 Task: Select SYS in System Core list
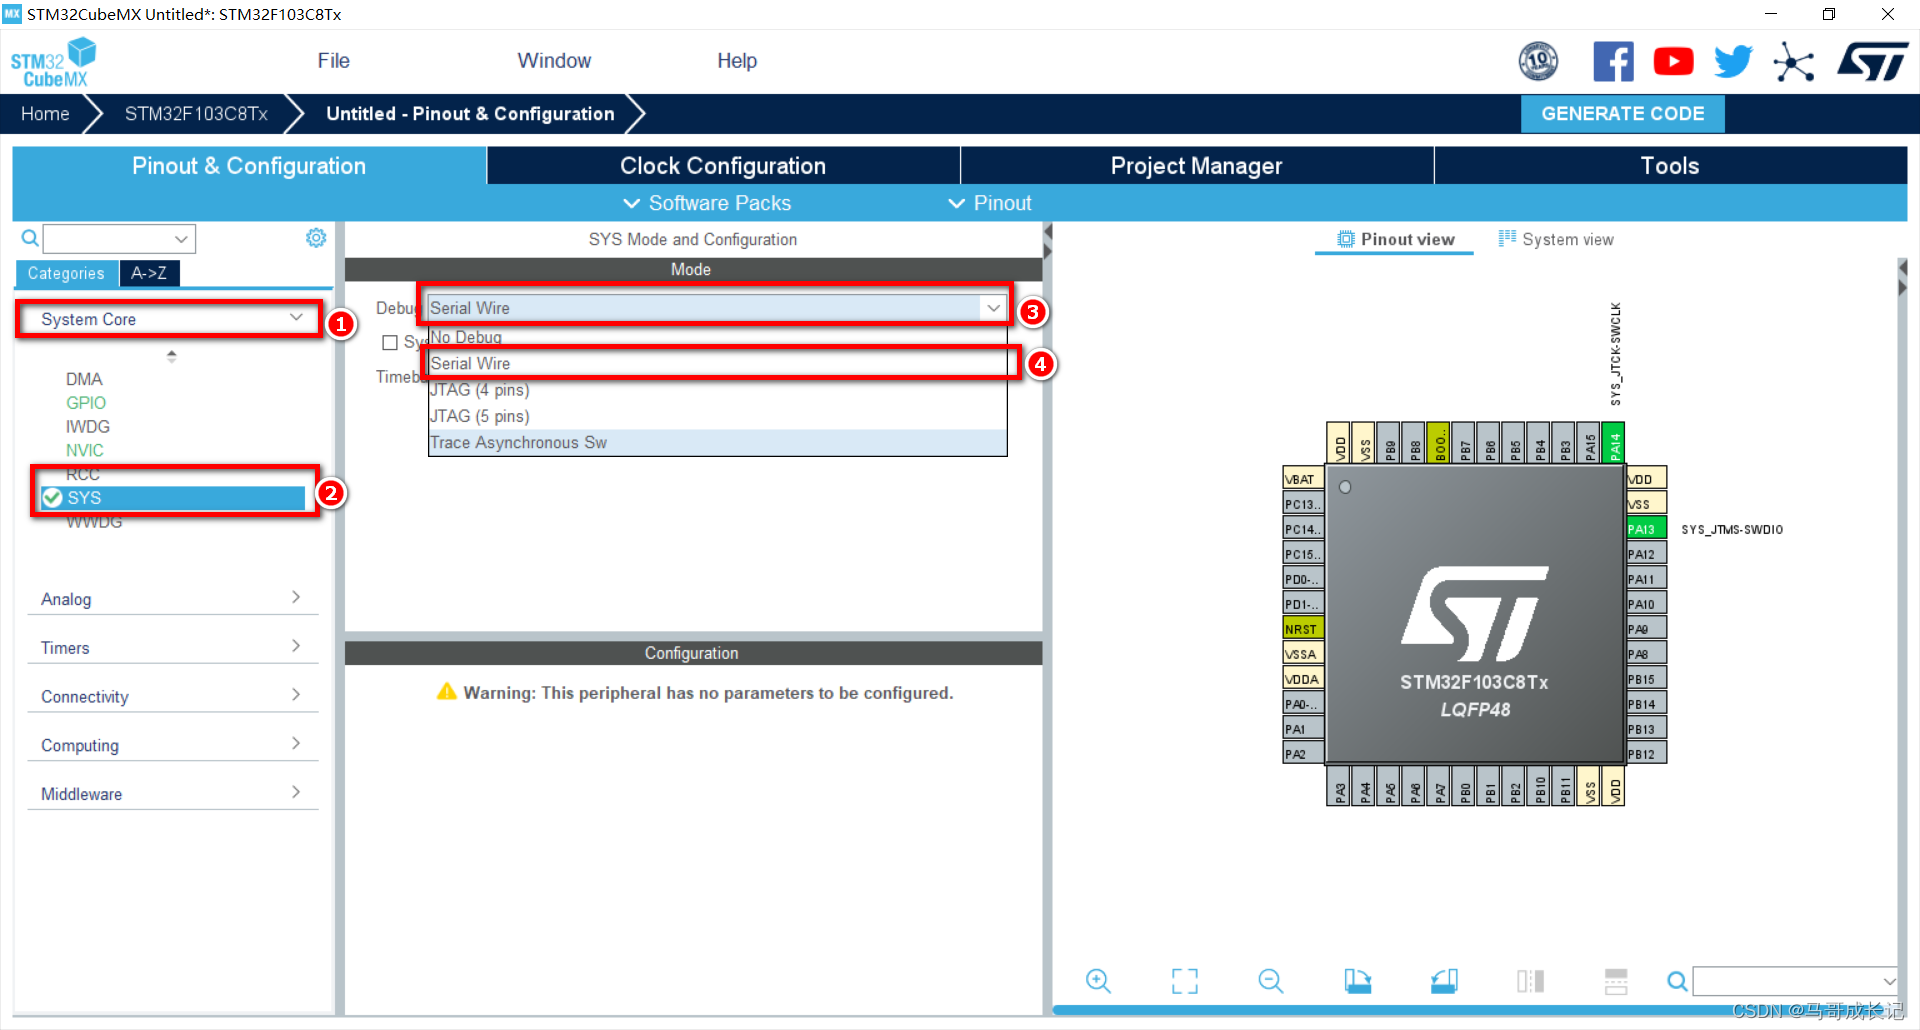pos(173,498)
